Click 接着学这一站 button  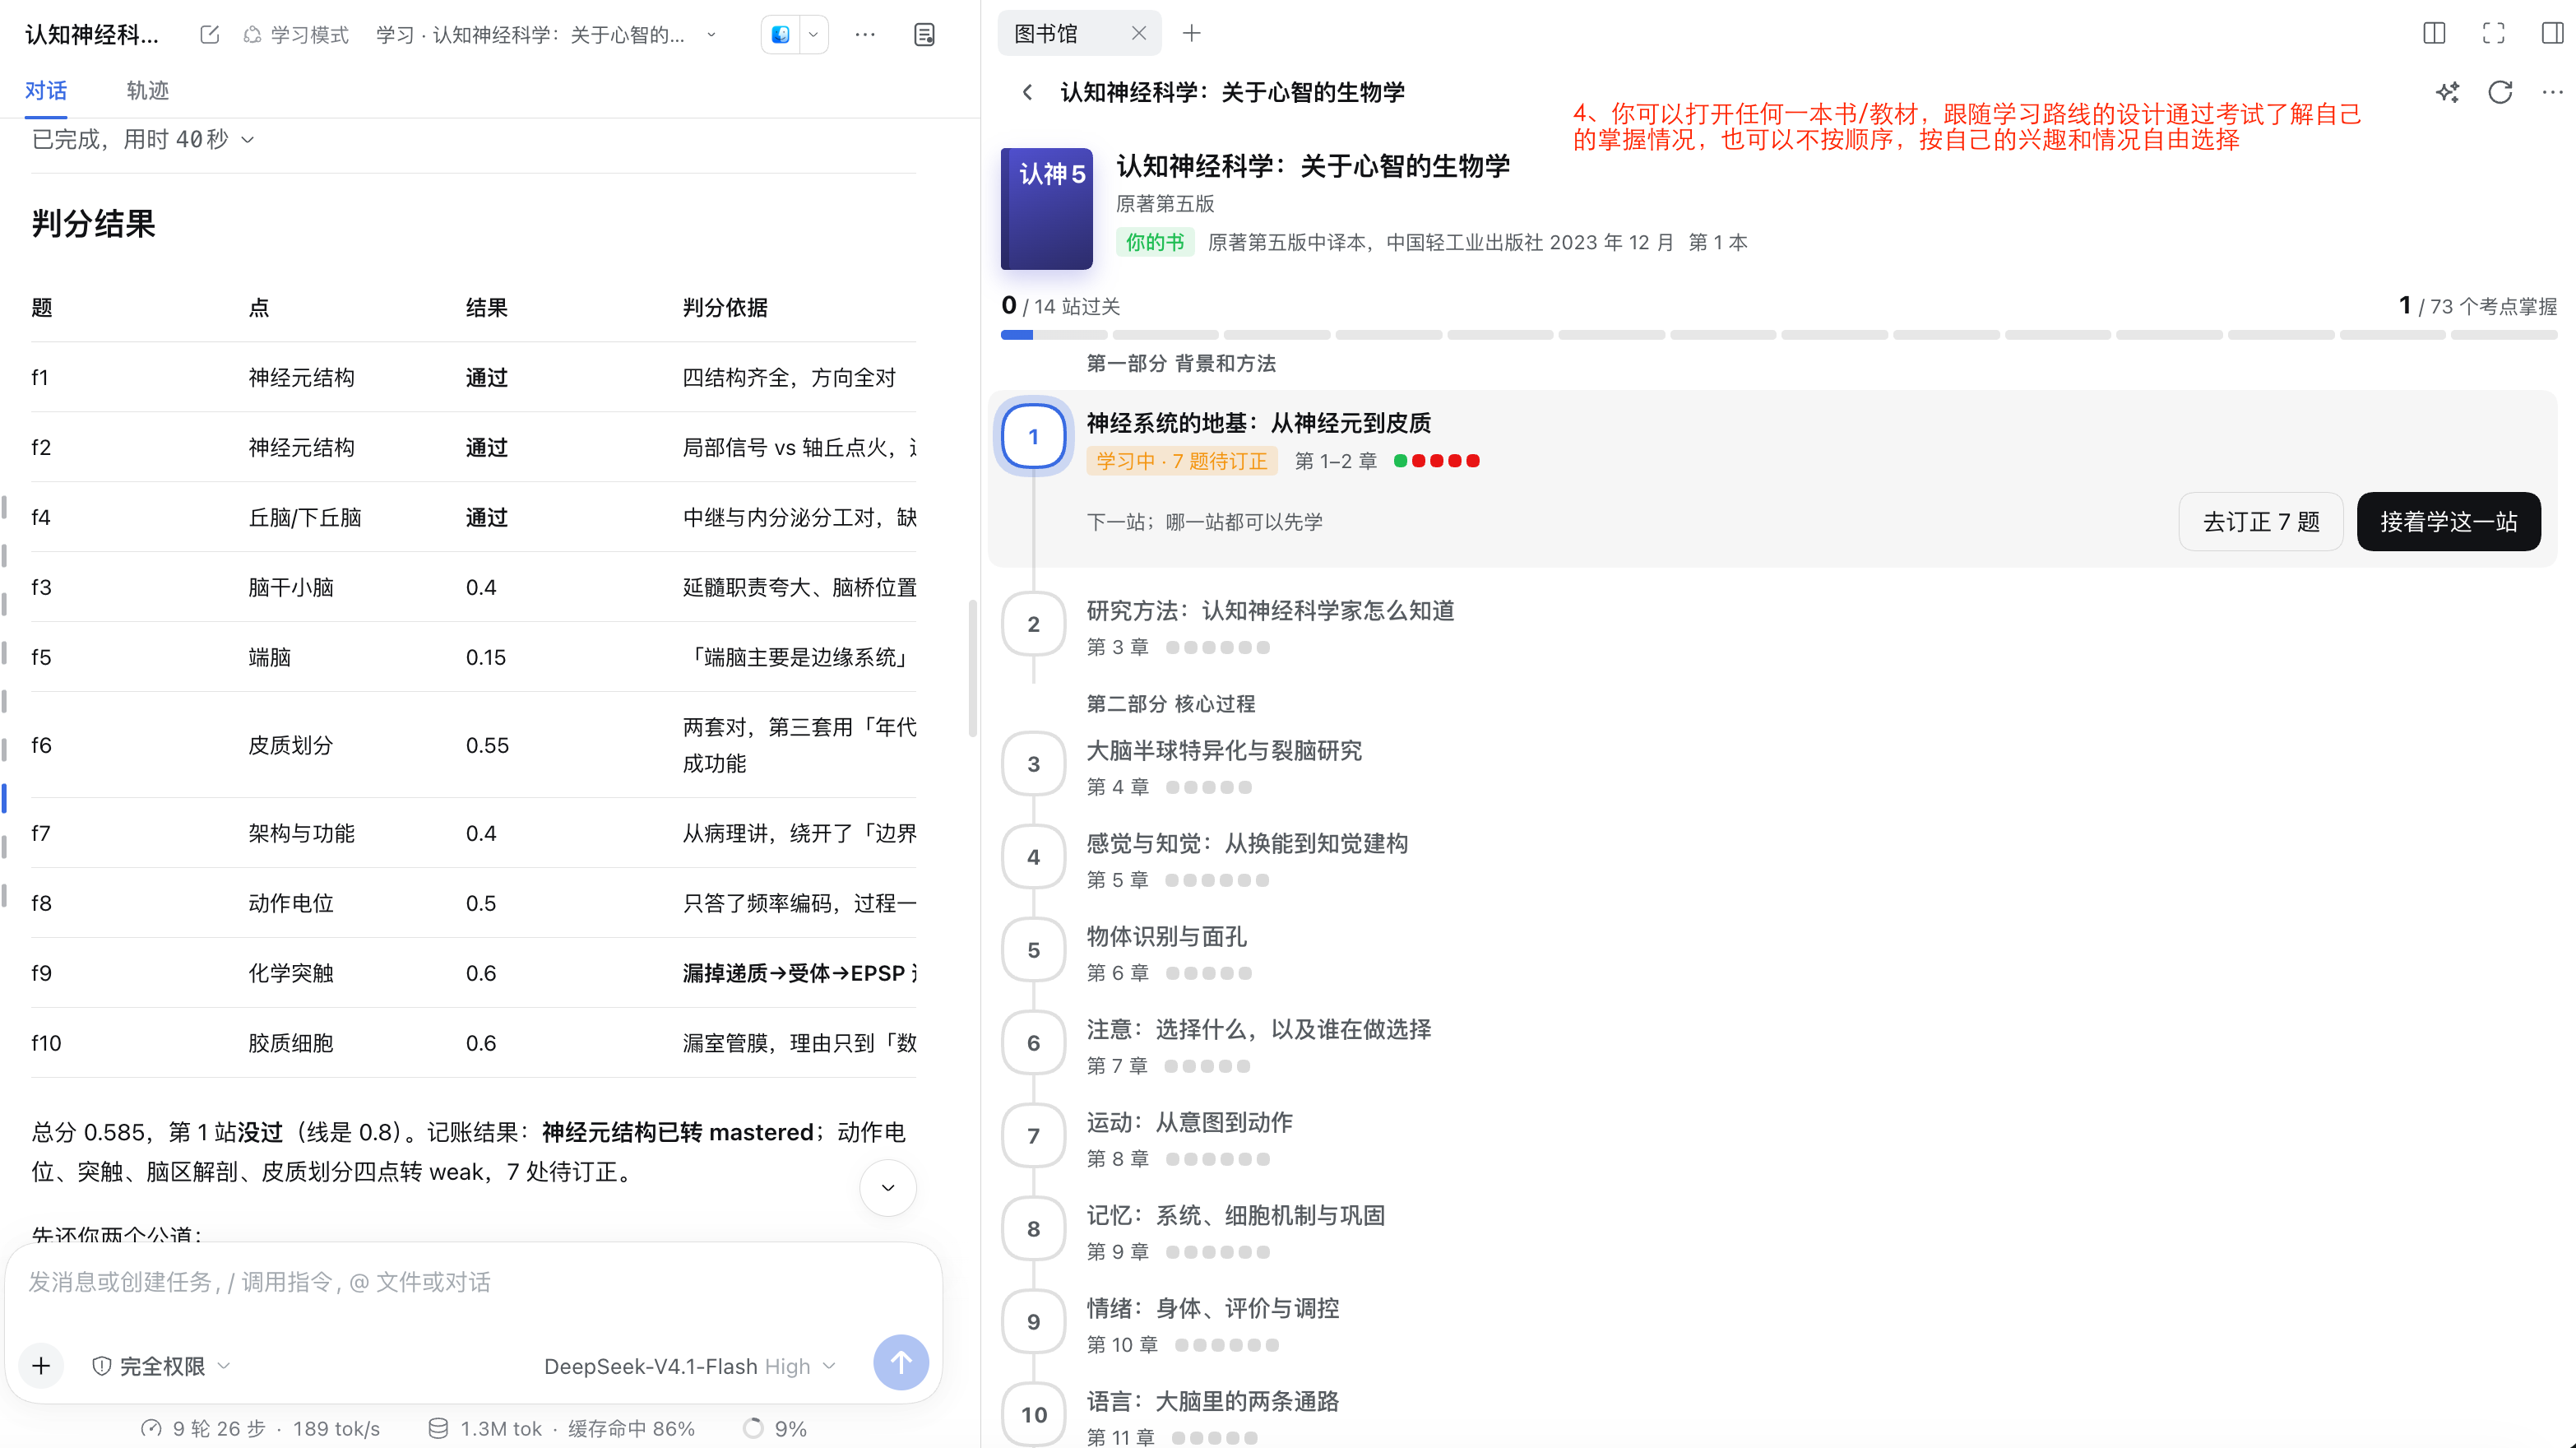coord(2448,521)
